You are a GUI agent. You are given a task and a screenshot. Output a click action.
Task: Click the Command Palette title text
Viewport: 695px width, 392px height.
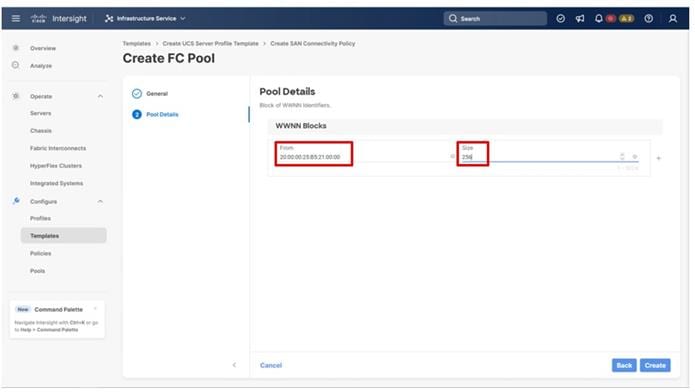[59, 310]
